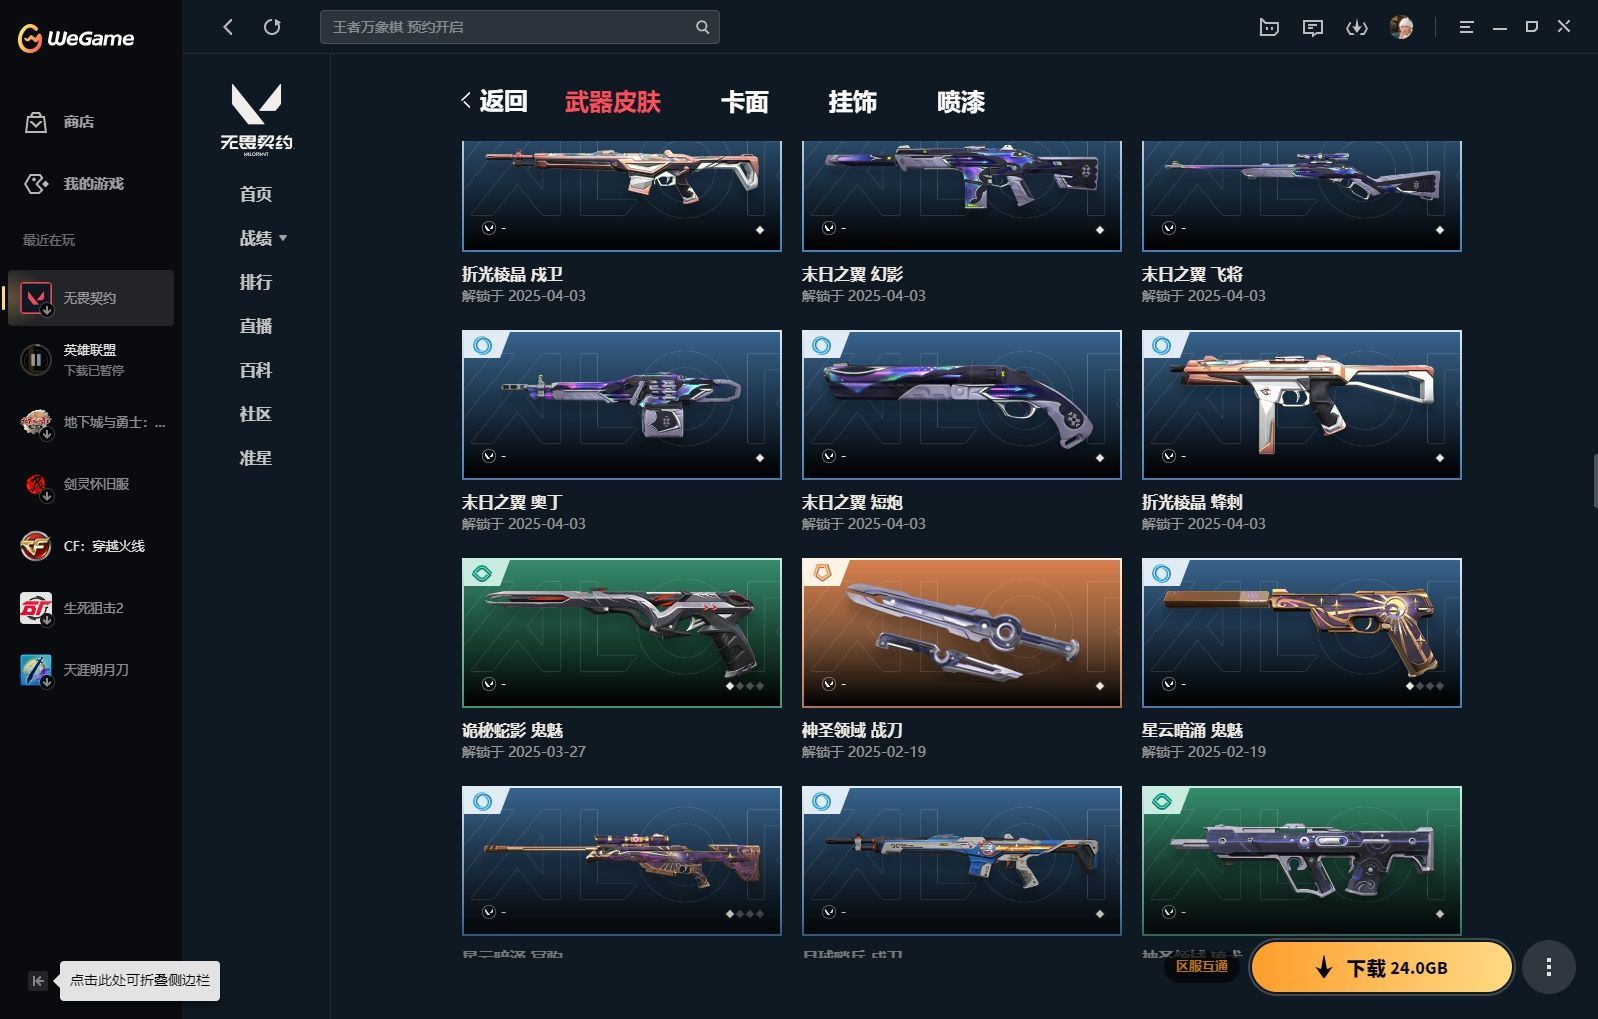Screen dimensions: 1598x1019
Task: Open the hamburger main menu icon
Action: coord(1466,28)
